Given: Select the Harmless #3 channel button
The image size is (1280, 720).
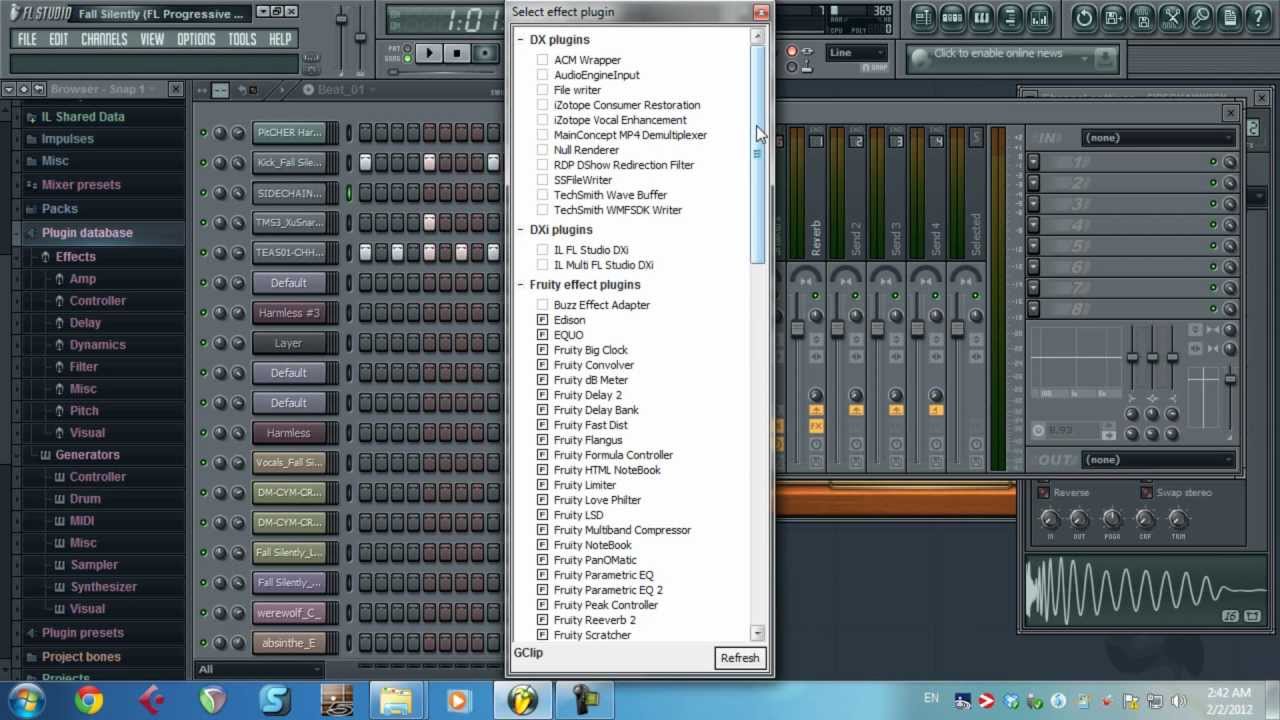Looking at the screenshot, I should pyautogui.click(x=289, y=313).
